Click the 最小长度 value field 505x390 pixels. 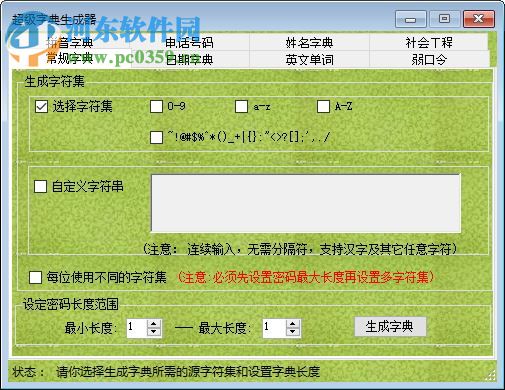pos(137,328)
